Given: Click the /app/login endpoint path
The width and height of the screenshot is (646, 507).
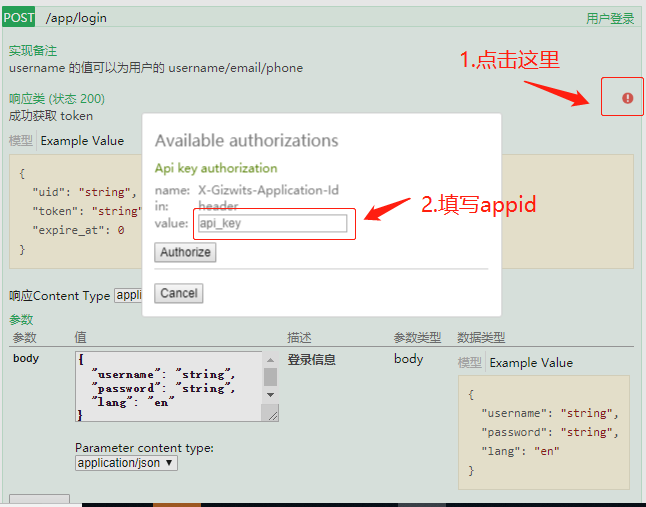Looking at the screenshot, I should point(76,17).
